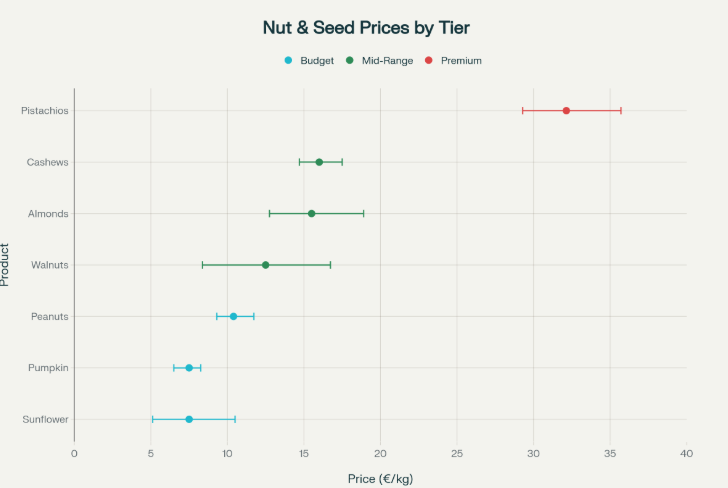This screenshot has height=488, width=728.
Task: Toggle the Premium legend entry
Action: (460, 61)
